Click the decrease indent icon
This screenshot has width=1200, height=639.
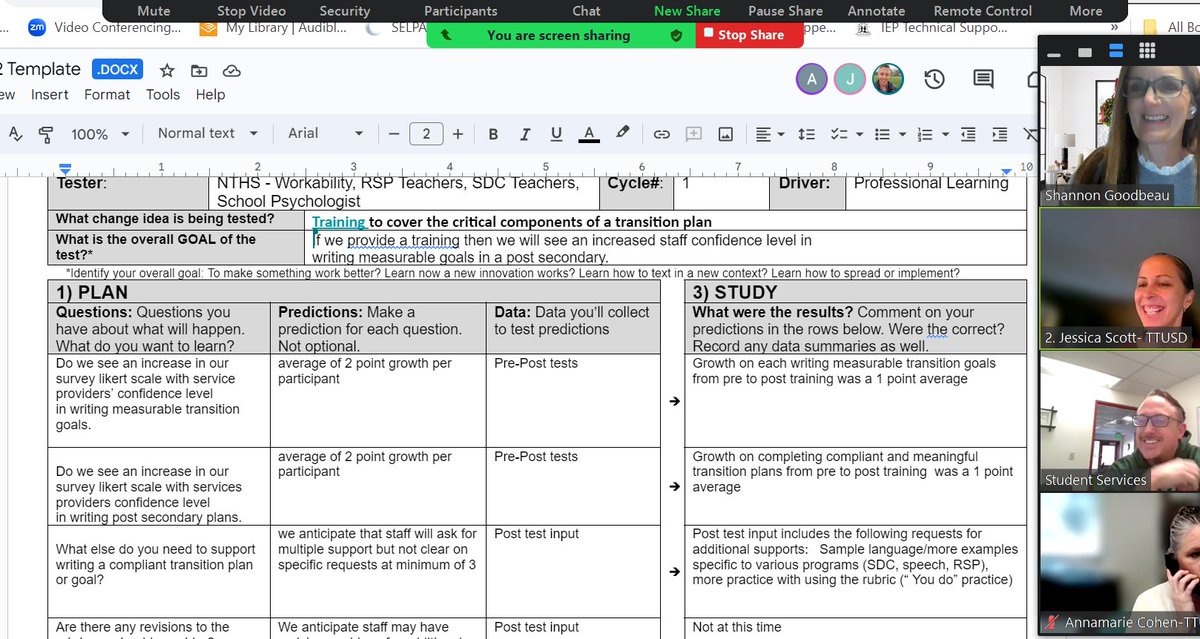(968, 133)
